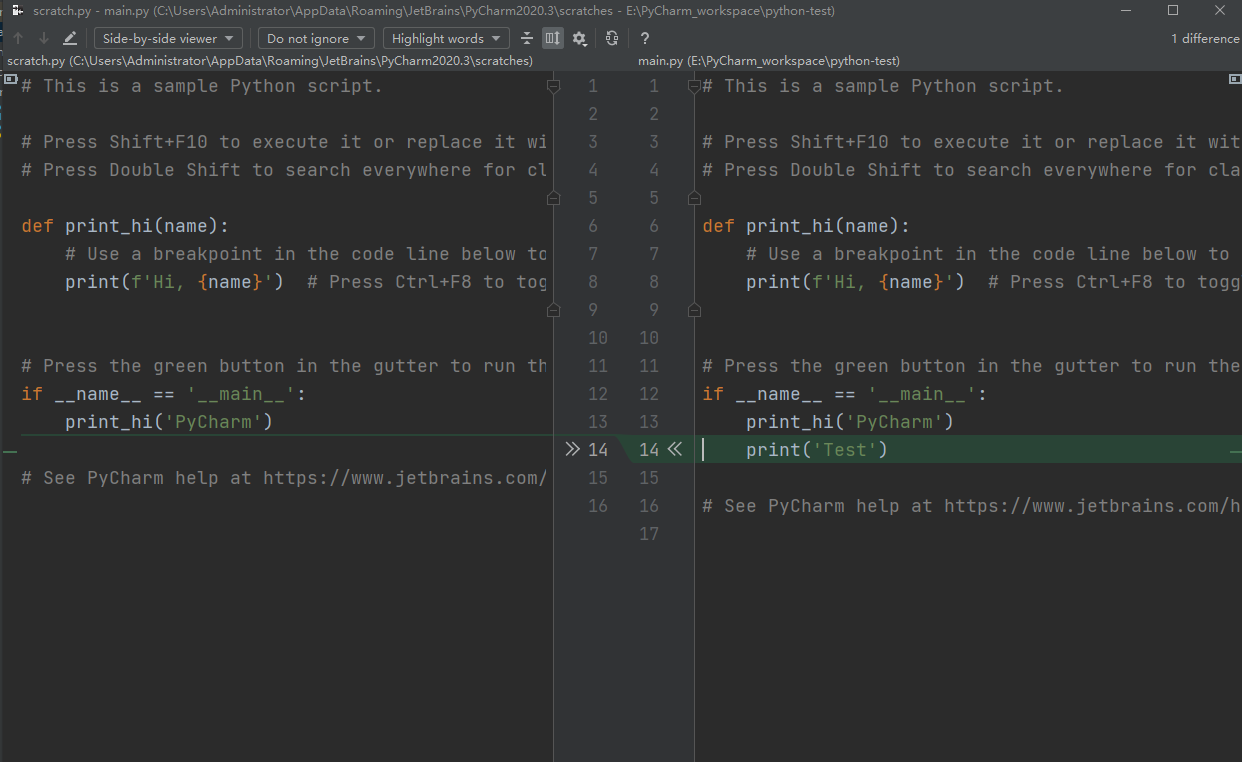Open the Highlight words dropdown
The height and width of the screenshot is (762, 1242).
pyautogui.click(x=446, y=38)
